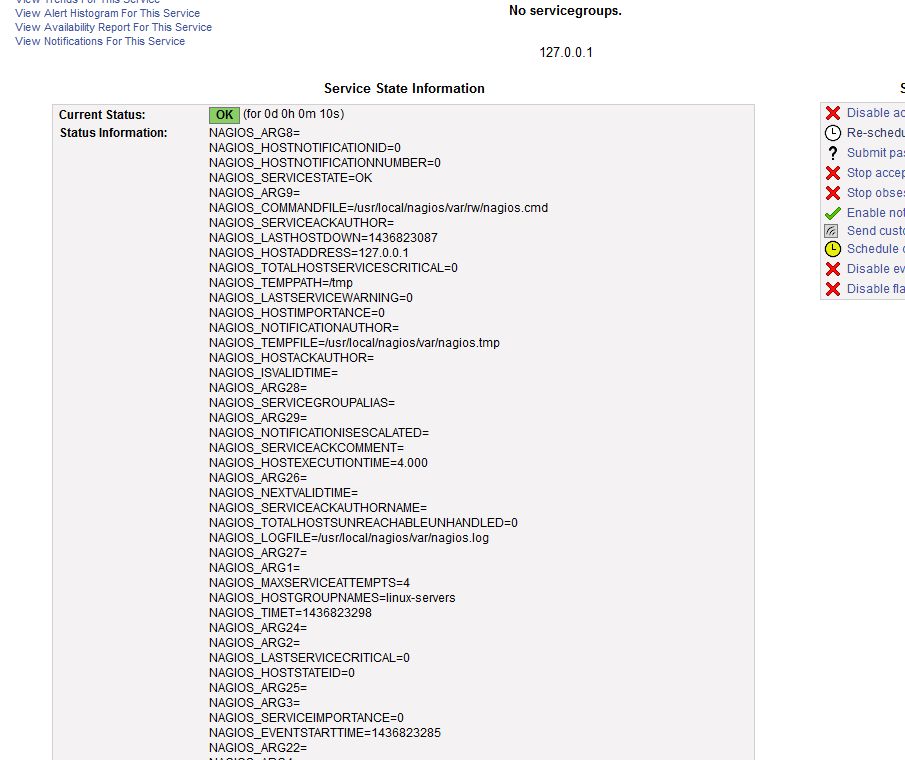Click the green OK current status badge
This screenshot has width=905, height=760.
[224, 115]
